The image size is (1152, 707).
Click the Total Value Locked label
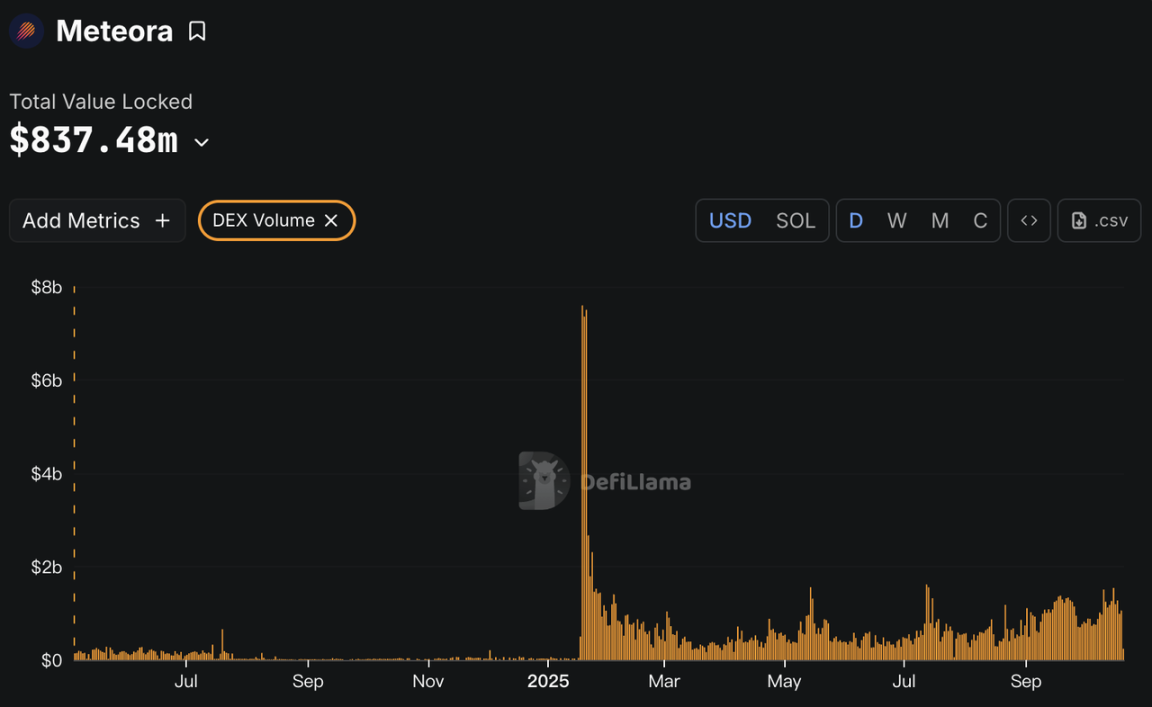(101, 102)
